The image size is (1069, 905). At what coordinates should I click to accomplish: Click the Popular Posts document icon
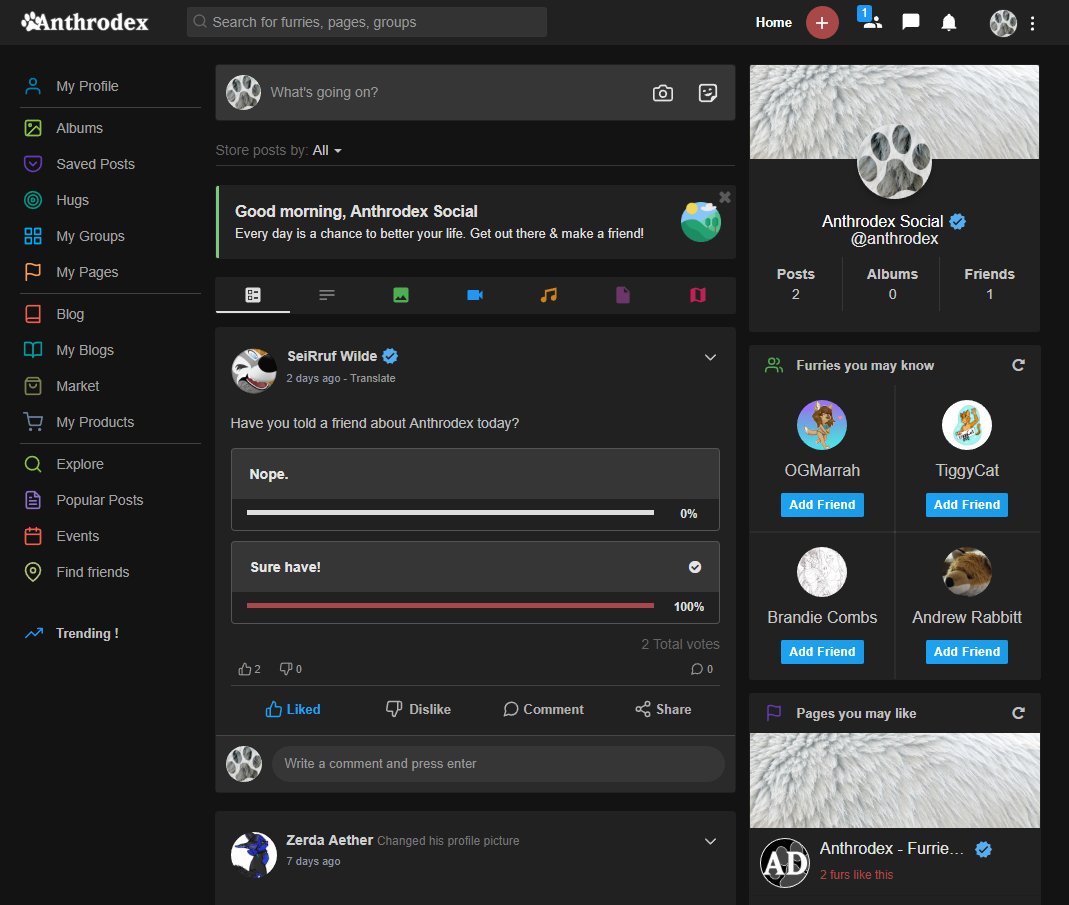33,500
